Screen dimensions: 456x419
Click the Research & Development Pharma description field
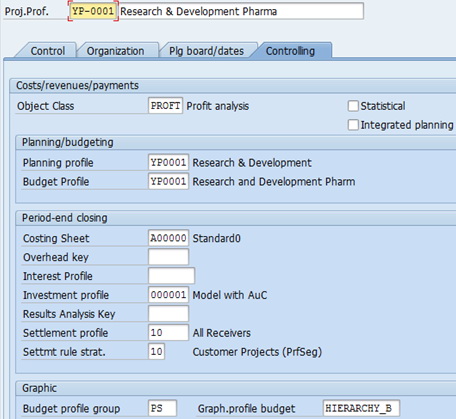coord(241,11)
